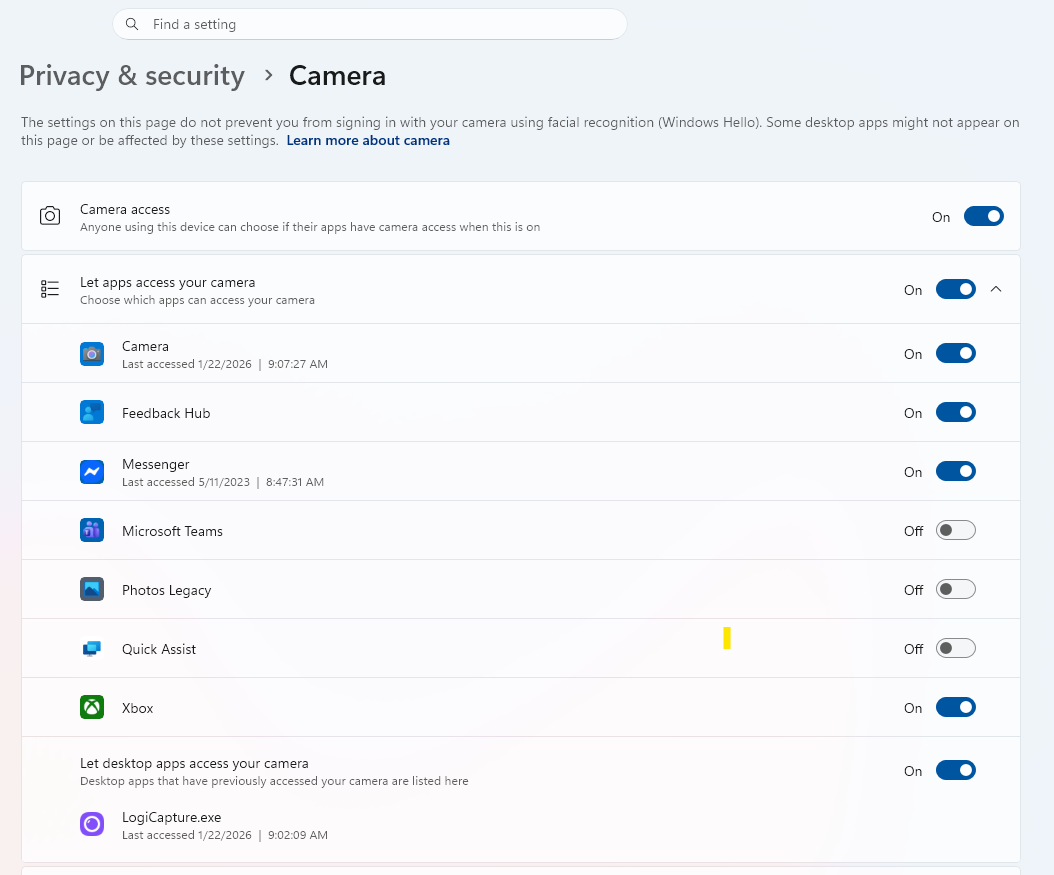Viewport: 1054px width, 875px height.
Task: Click the "Let apps access your camera" heading
Action: tap(167, 282)
